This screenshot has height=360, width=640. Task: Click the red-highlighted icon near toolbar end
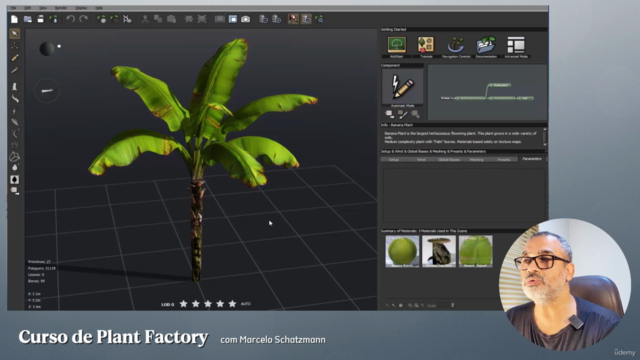click(293, 19)
